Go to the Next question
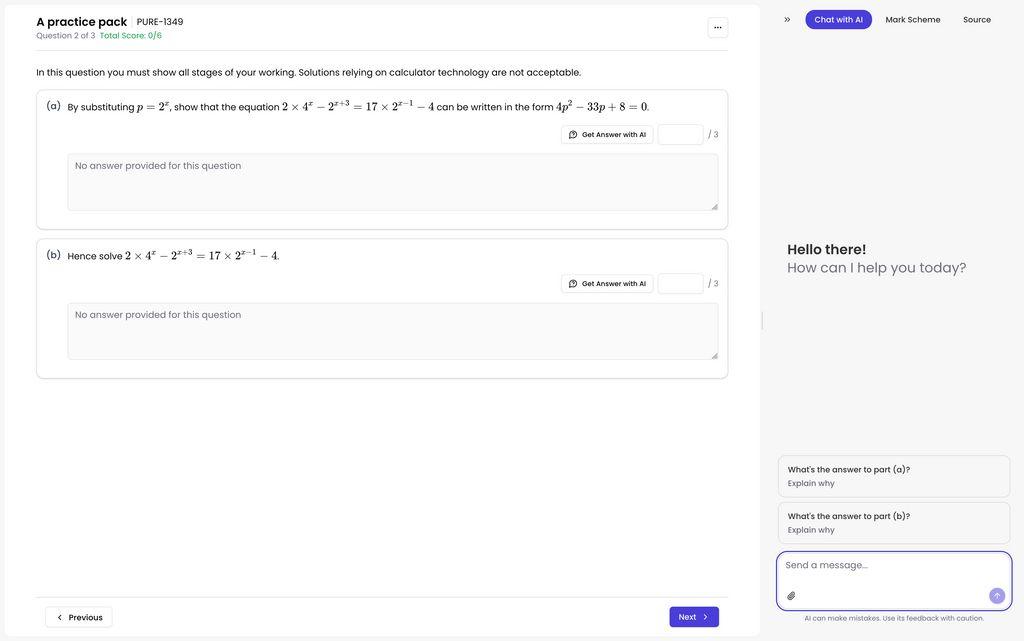The image size is (1024, 641). [x=694, y=617]
